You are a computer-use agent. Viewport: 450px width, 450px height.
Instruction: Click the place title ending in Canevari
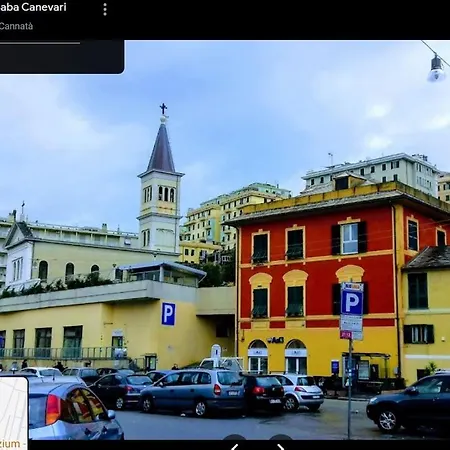(x=33, y=7)
